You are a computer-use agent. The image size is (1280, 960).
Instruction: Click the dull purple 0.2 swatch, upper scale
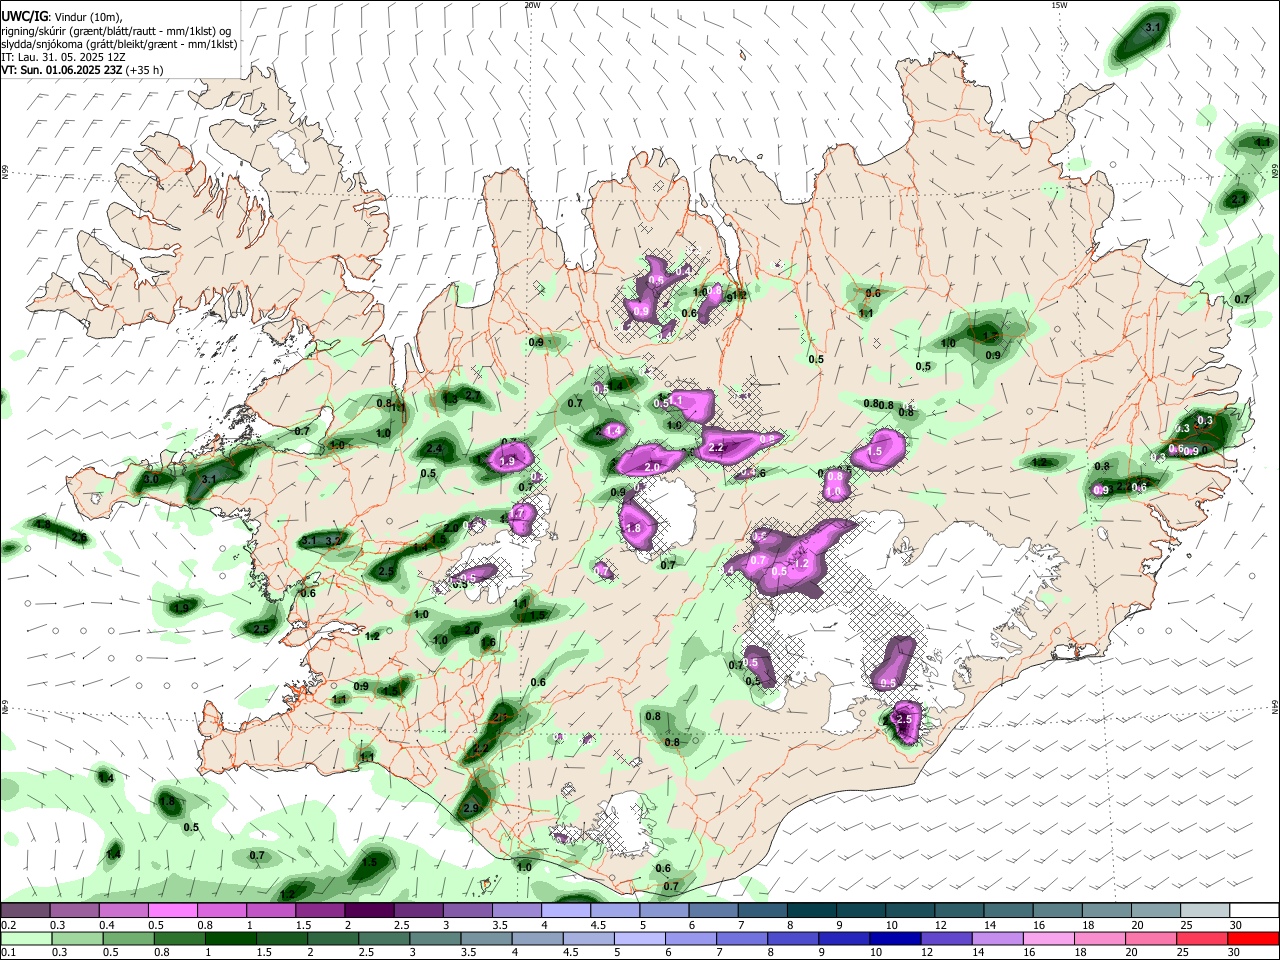click(26, 911)
